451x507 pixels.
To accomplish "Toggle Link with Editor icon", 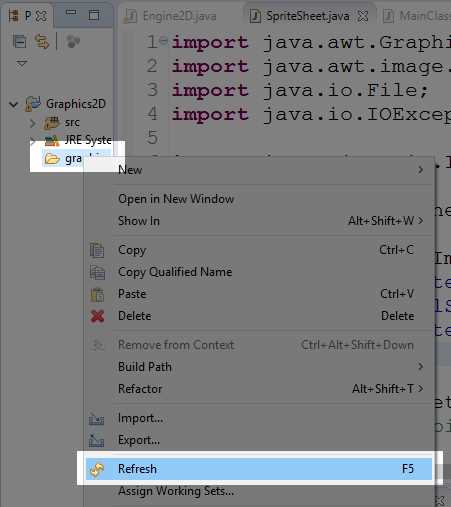I will click(42, 42).
